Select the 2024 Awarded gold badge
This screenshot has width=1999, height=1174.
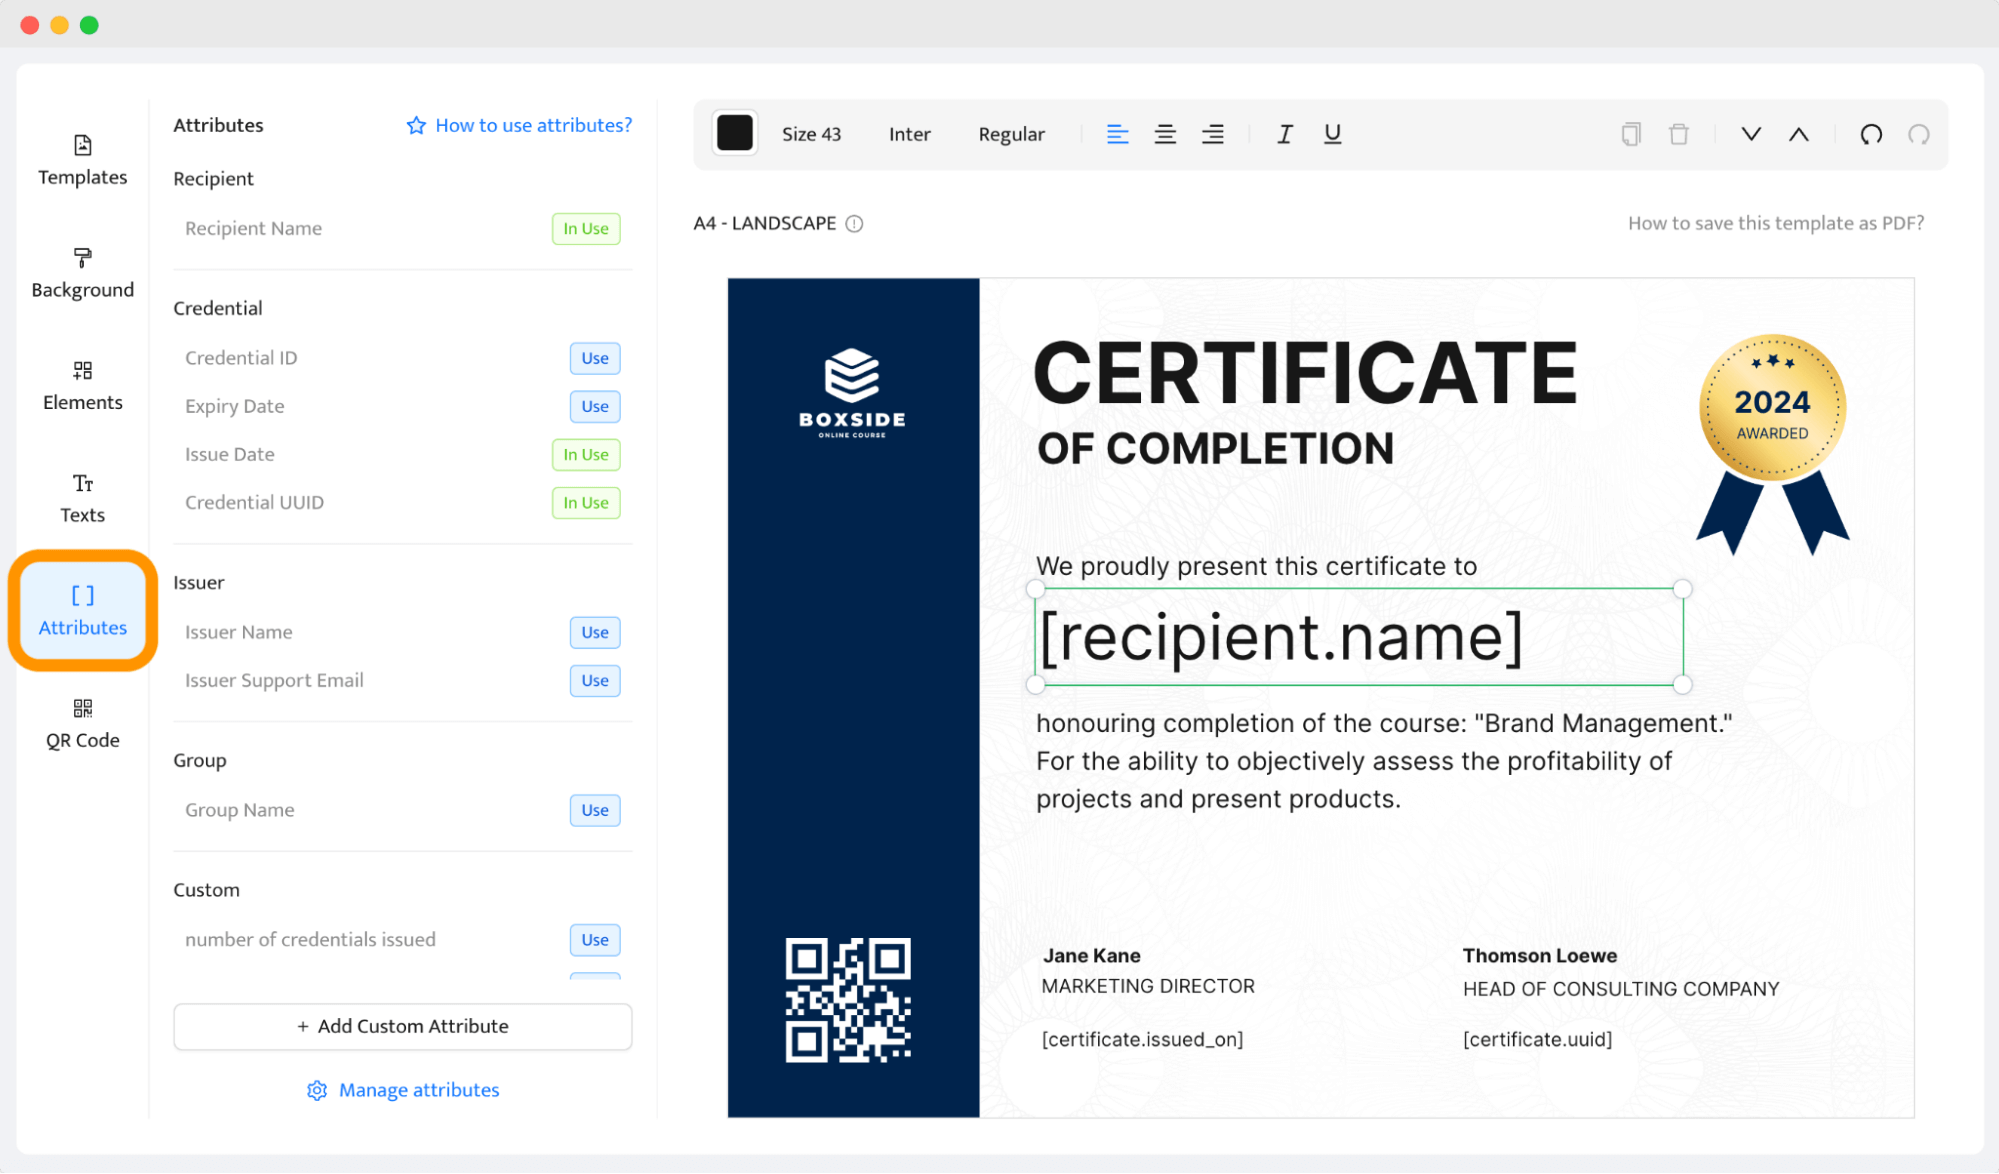click(x=1772, y=444)
